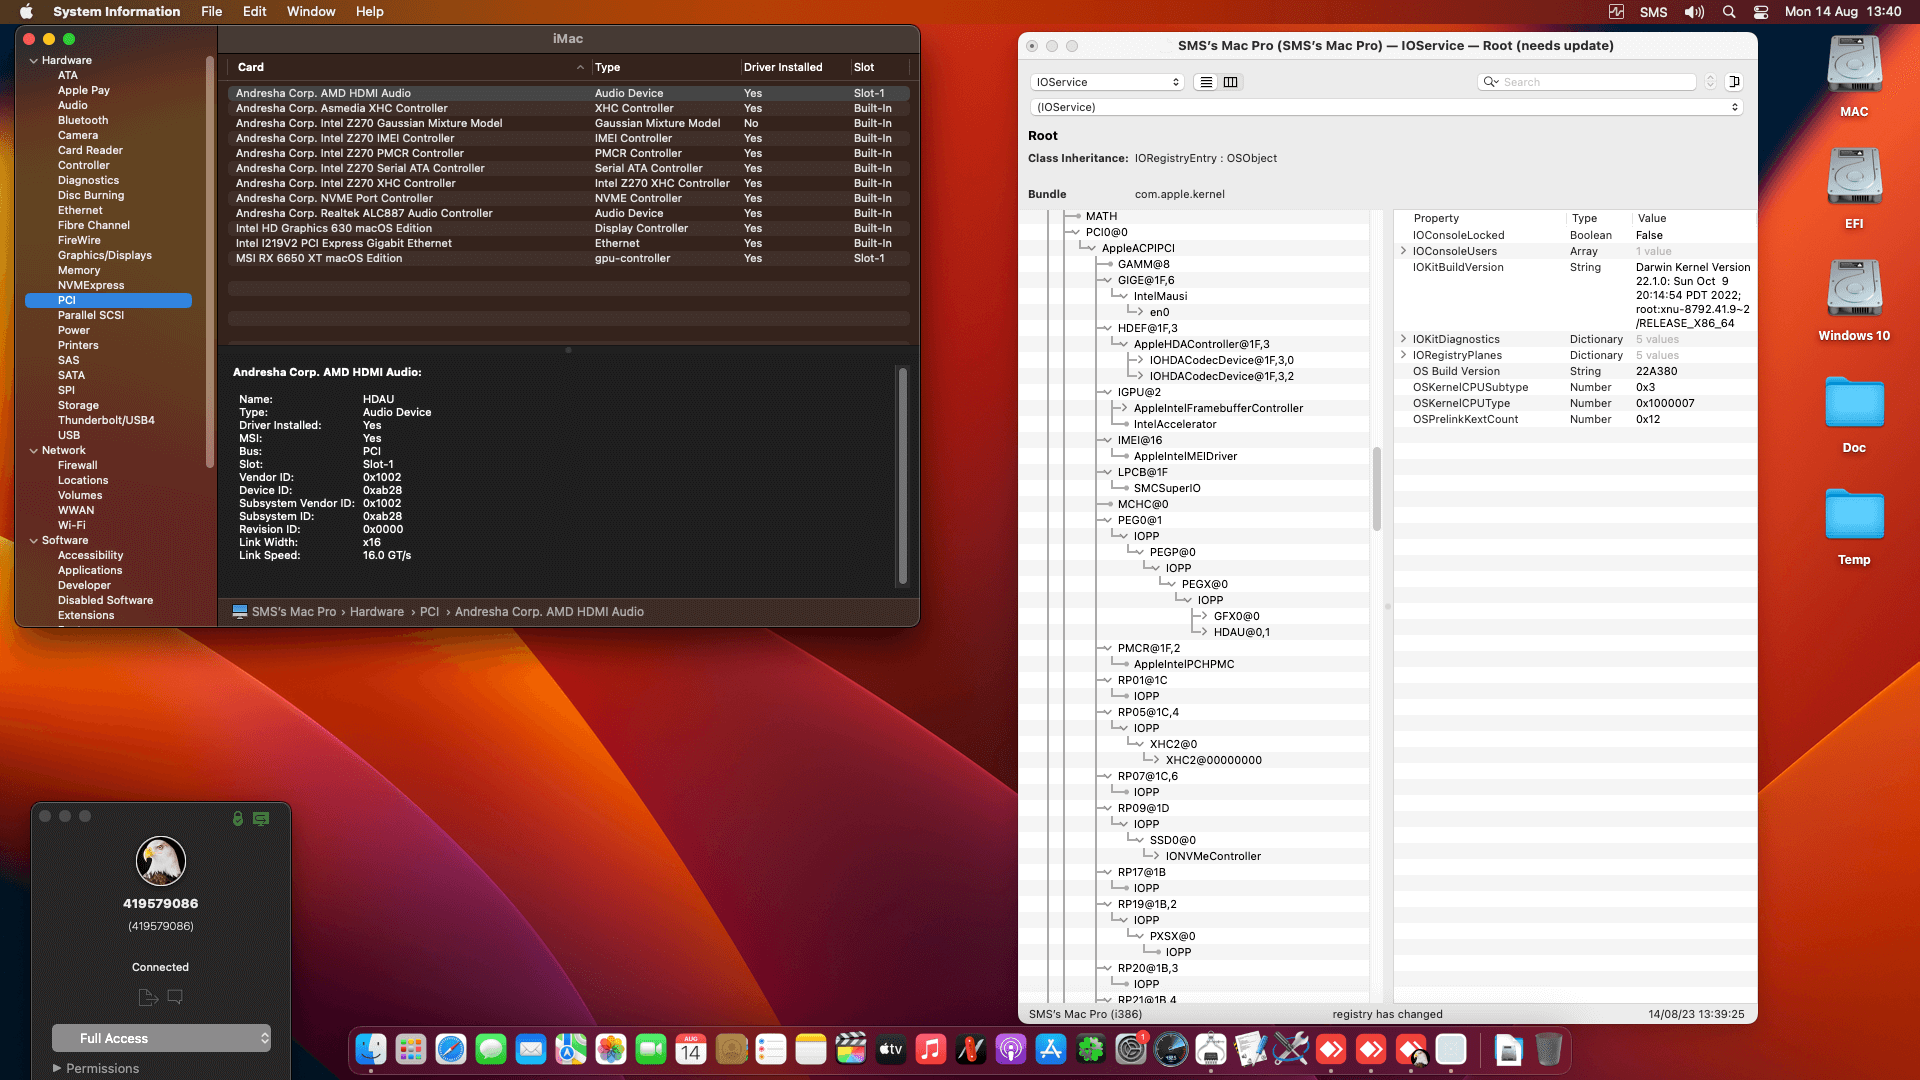Collapse the PEG0@1 tree node
The width and height of the screenshot is (1920, 1080).
[1107, 520]
